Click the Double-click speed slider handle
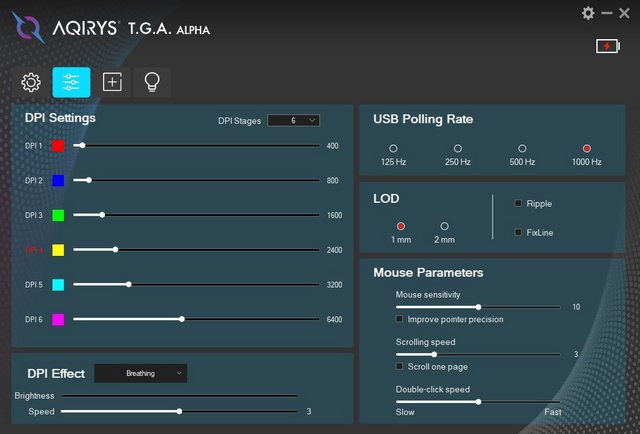 pyautogui.click(x=478, y=402)
